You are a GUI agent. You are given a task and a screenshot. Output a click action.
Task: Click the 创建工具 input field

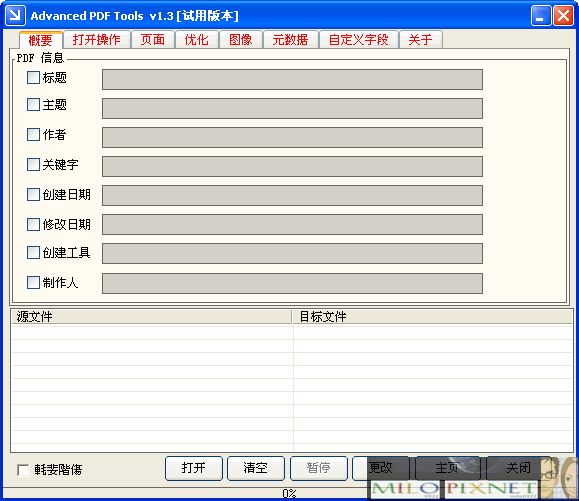click(292, 253)
